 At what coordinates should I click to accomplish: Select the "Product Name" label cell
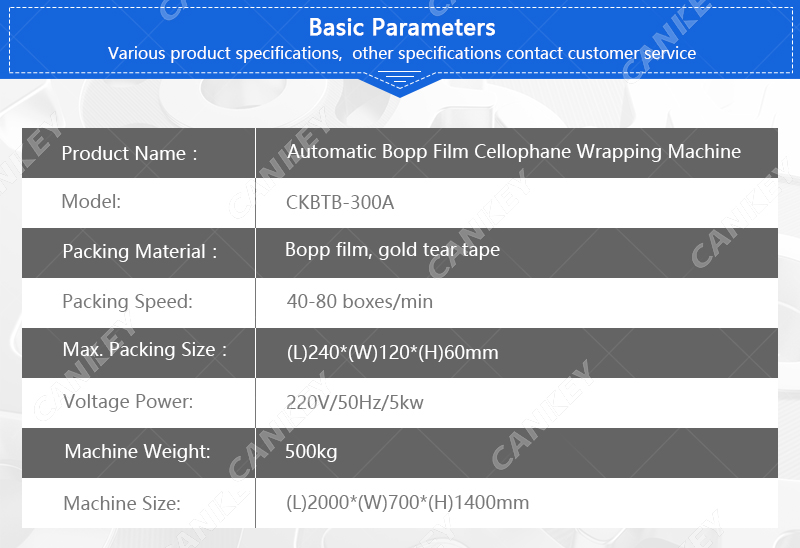pos(130,153)
